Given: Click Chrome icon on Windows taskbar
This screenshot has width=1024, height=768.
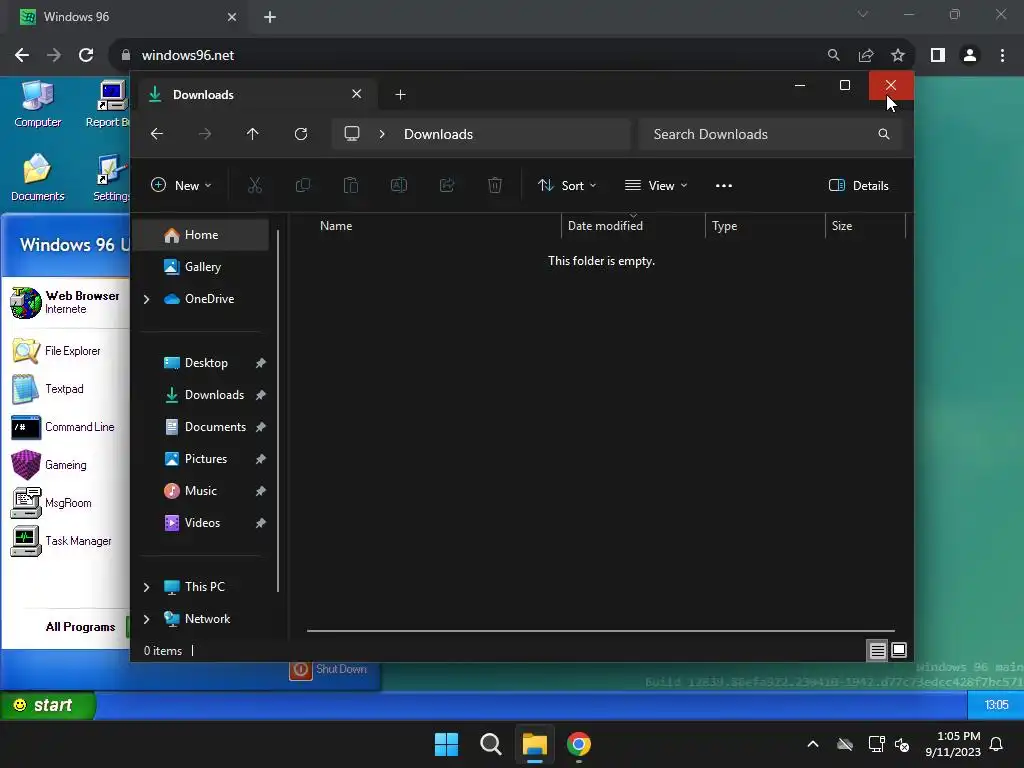Looking at the screenshot, I should [x=579, y=744].
